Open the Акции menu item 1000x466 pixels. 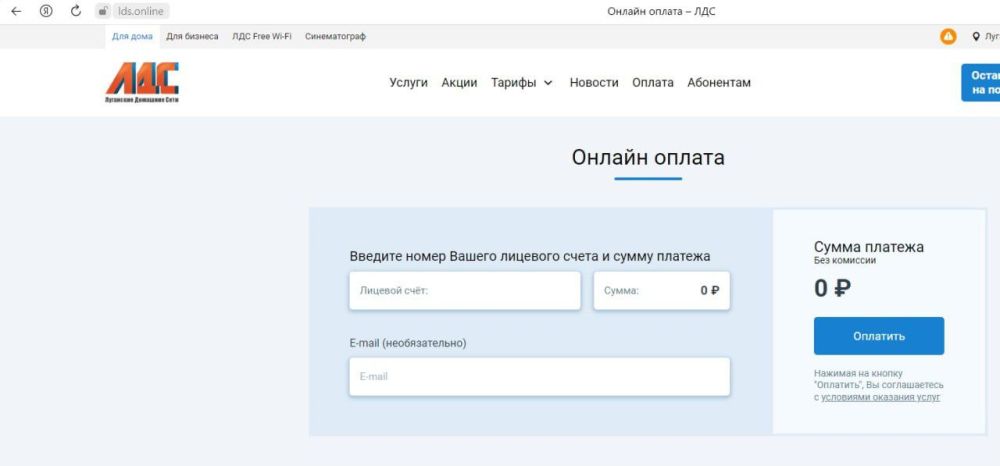pyautogui.click(x=459, y=83)
